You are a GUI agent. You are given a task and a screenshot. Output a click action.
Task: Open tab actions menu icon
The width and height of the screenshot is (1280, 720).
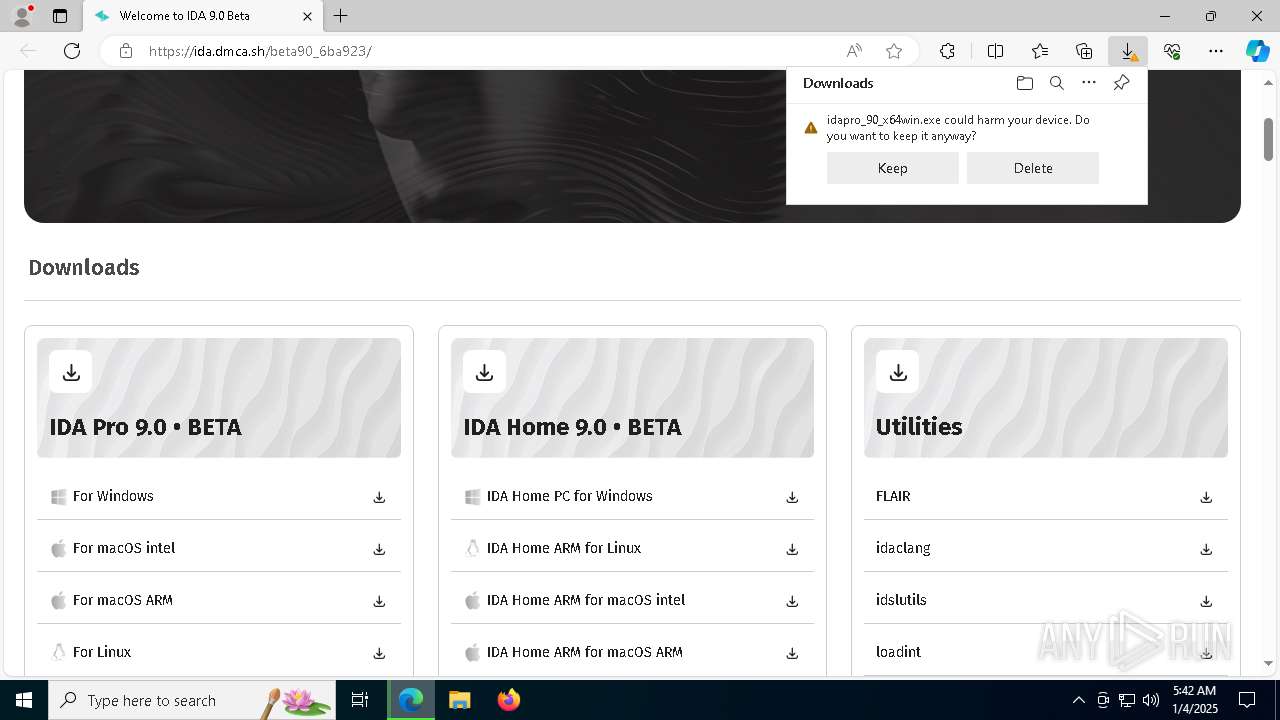[x=60, y=16]
